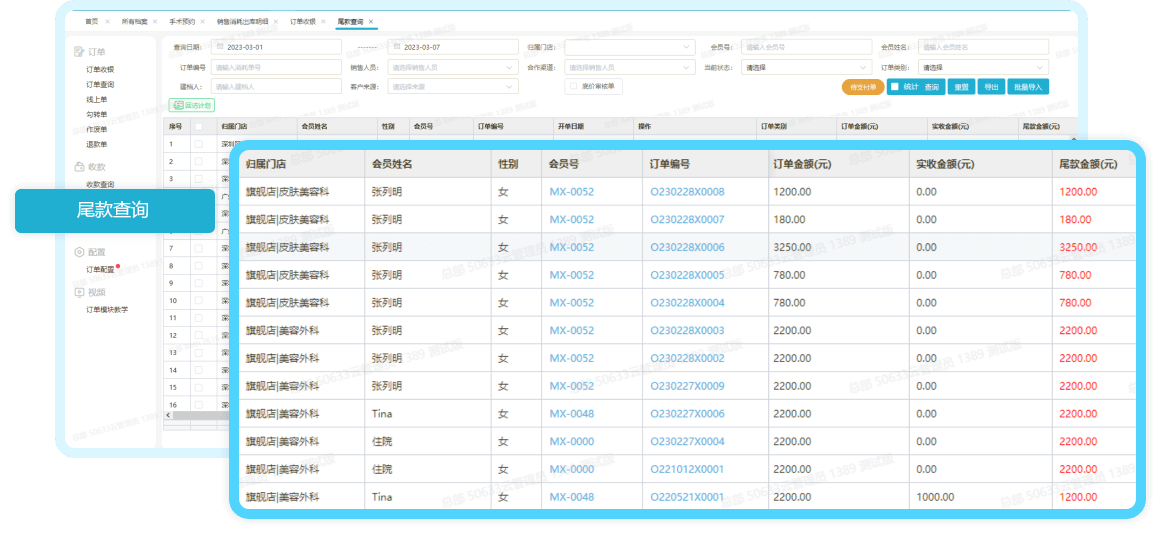This screenshot has height=534, width=1161.
Task: Open 订单模块教学 in the sidebar
Action: [x=107, y=310]
